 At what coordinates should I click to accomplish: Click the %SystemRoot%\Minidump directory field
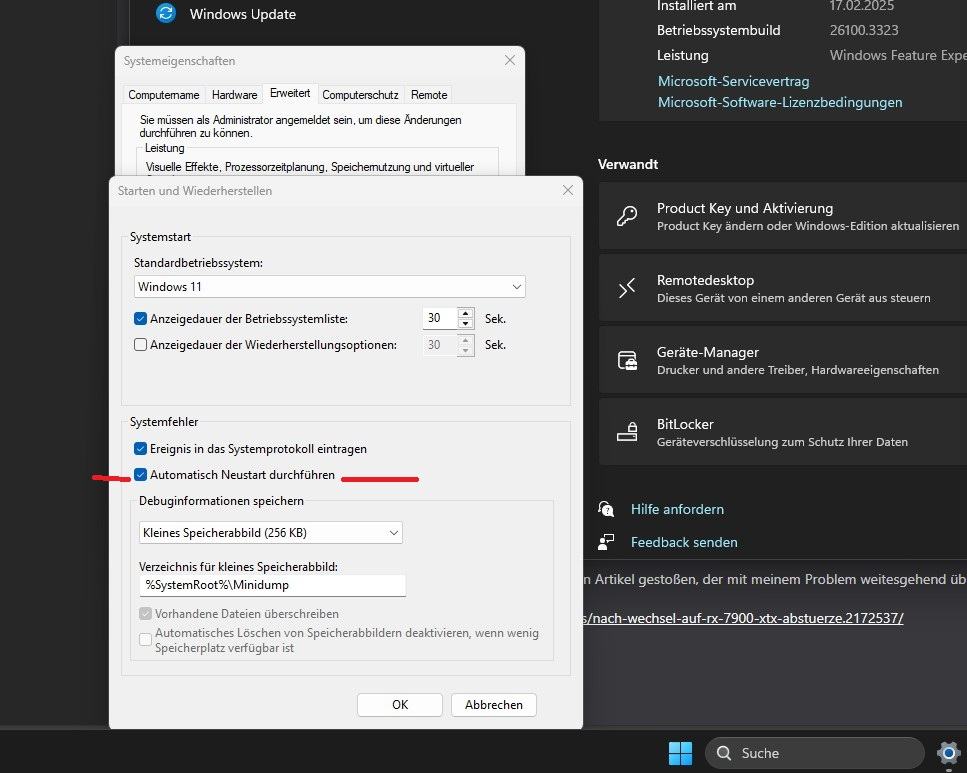272,585
